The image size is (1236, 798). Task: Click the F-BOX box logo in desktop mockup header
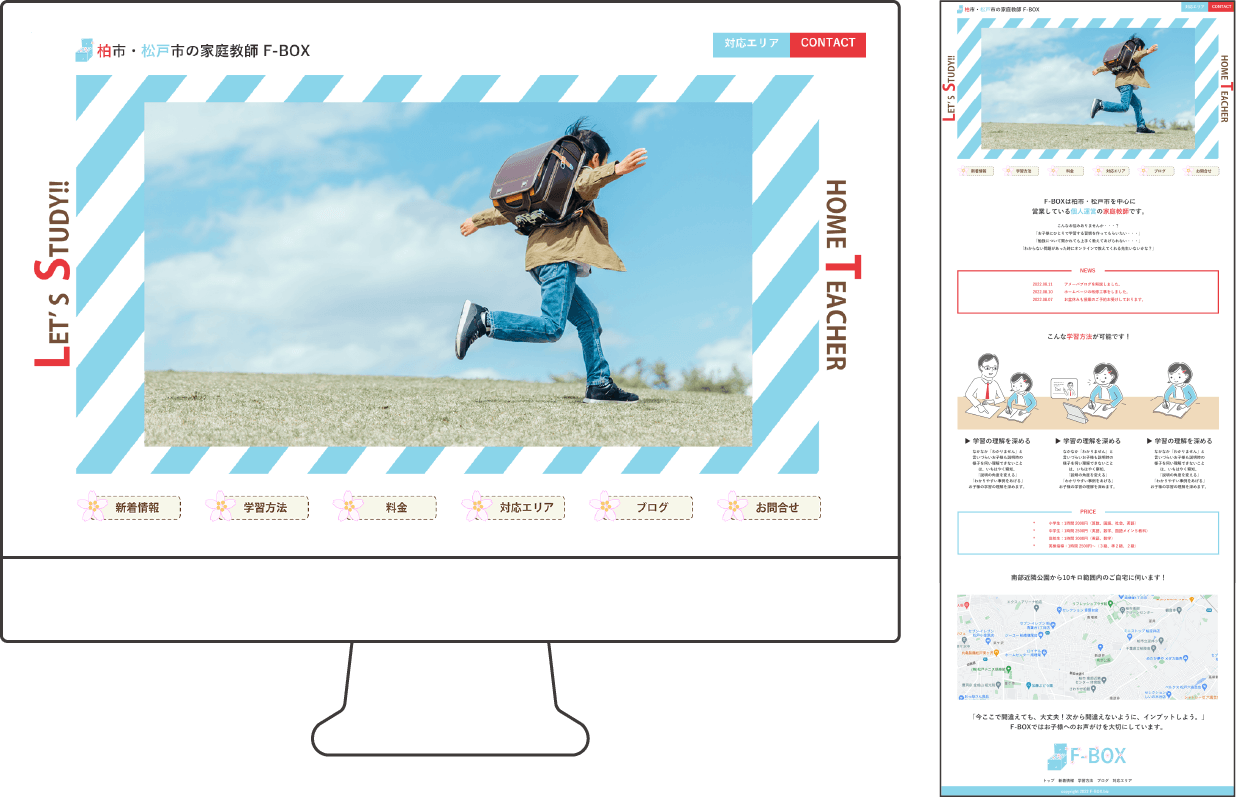(84, 49)
